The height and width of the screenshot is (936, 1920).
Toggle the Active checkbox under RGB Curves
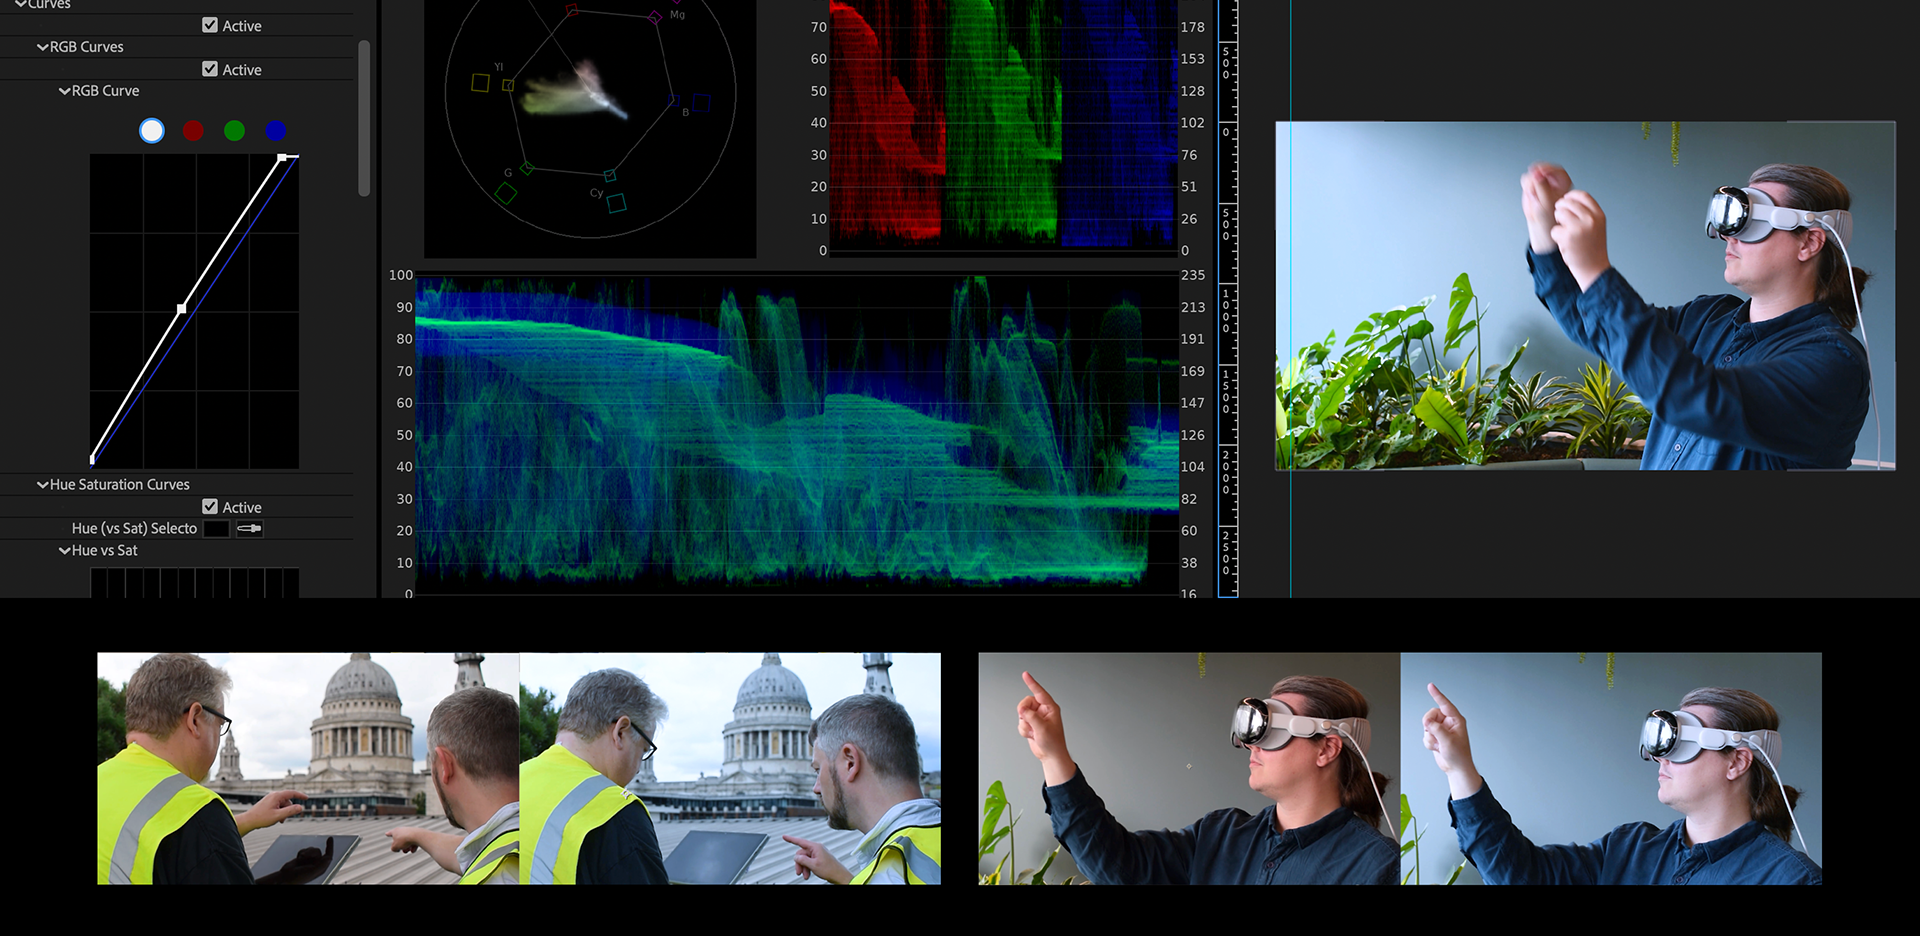click(x=210, y=69)
